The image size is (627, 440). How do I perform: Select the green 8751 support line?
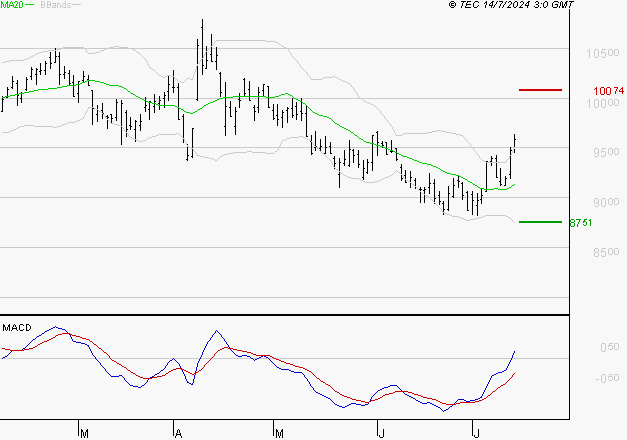(540, 222)
